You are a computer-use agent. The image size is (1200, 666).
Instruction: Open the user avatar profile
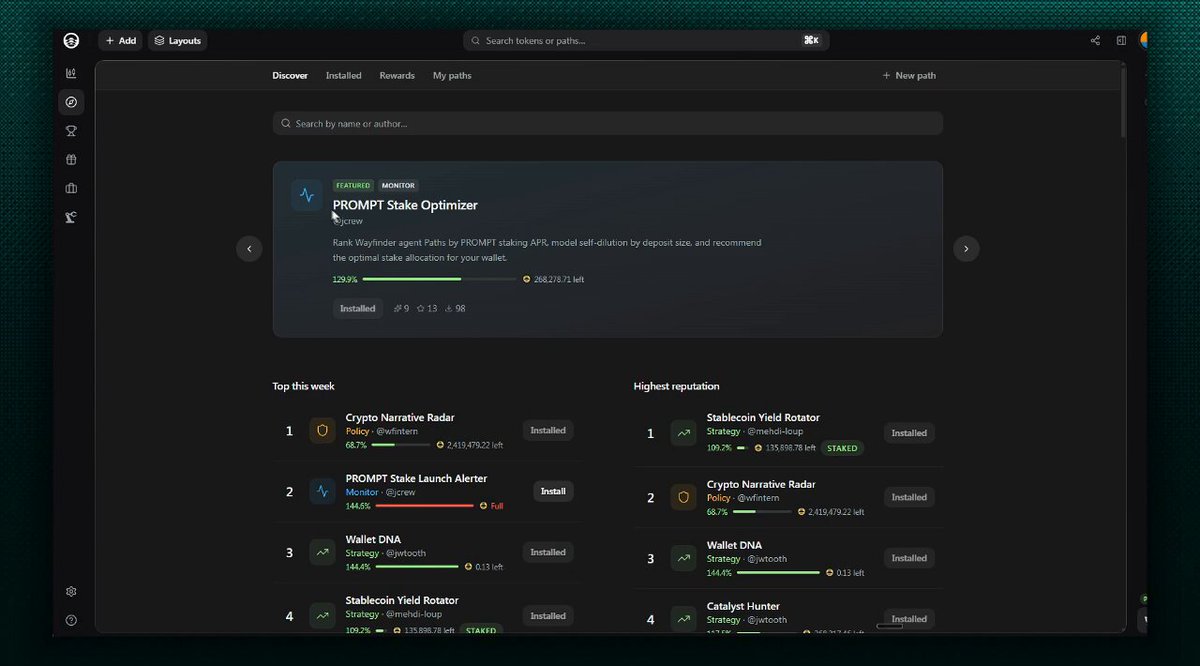click(x=1144, y=41)
